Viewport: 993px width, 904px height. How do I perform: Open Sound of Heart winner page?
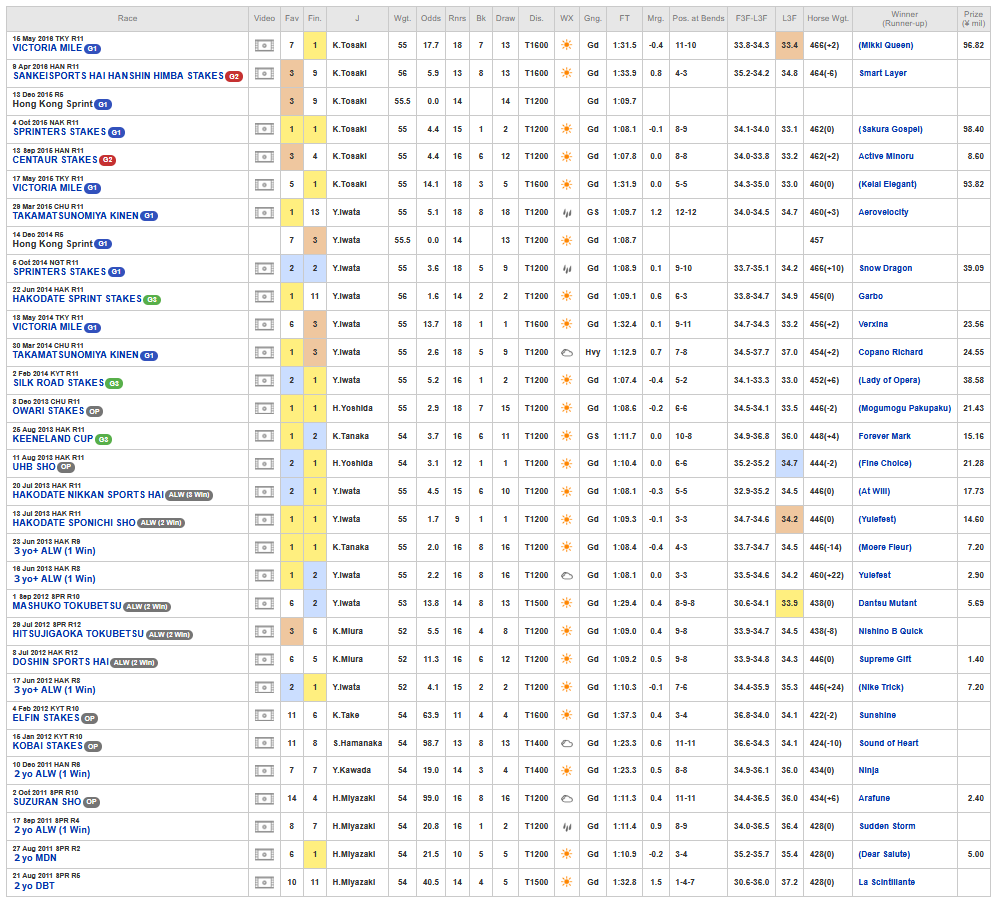(889, 744)
